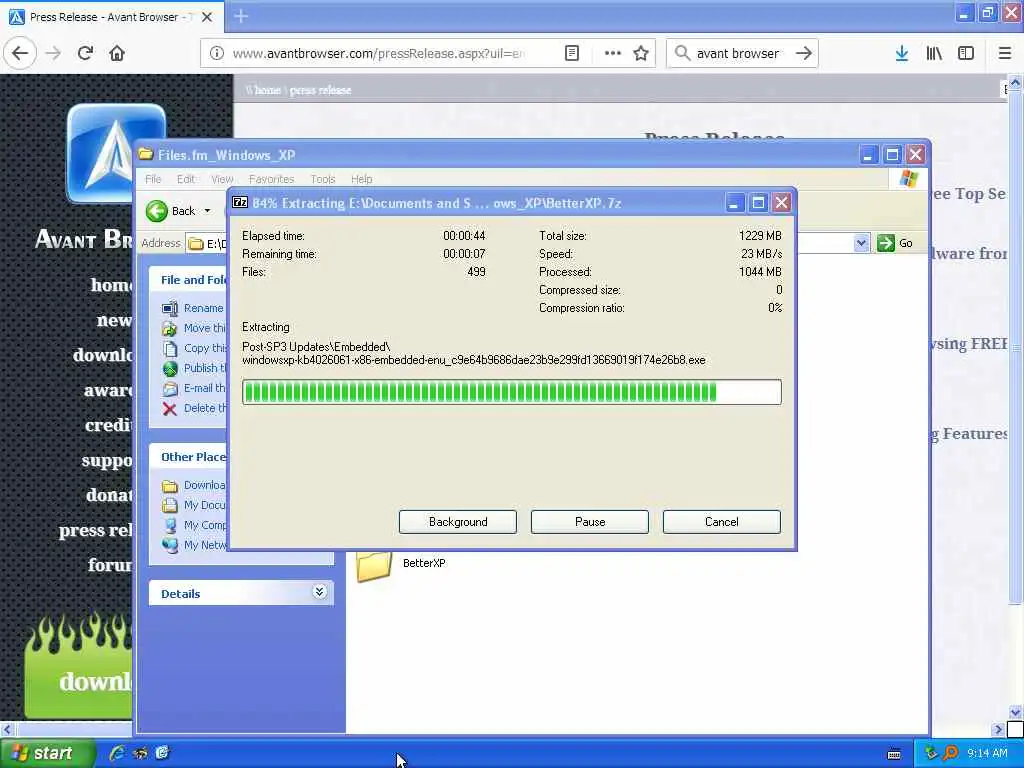Click the E-mail this folder icon
The height and width of the screenshot is (768, 1024).
170,389
